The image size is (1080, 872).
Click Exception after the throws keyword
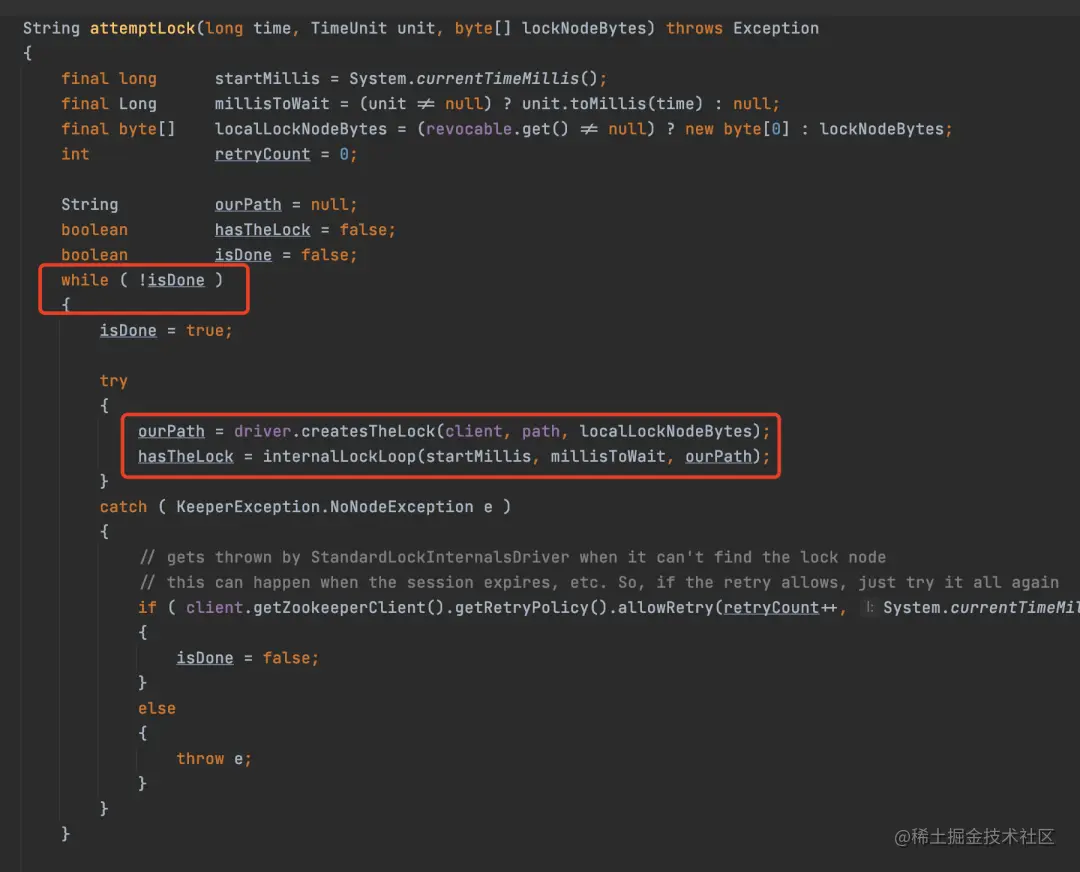(776, 28)
